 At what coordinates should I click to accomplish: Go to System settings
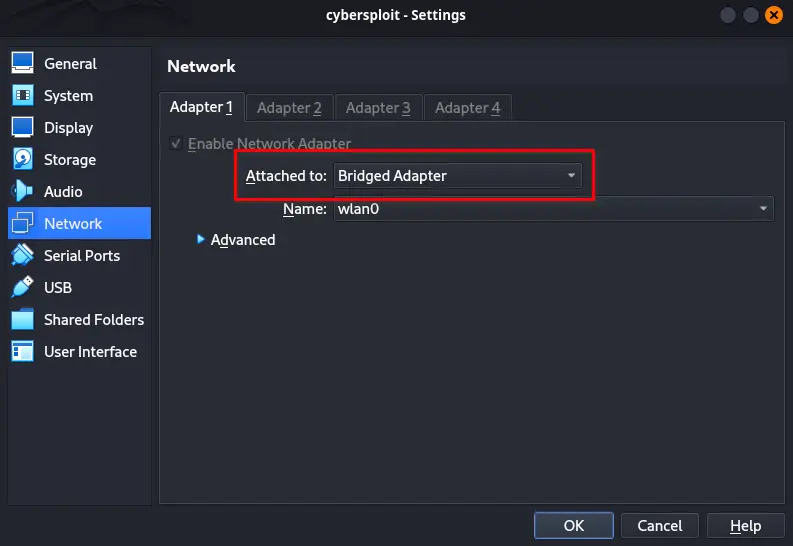(x=79, y=96)
